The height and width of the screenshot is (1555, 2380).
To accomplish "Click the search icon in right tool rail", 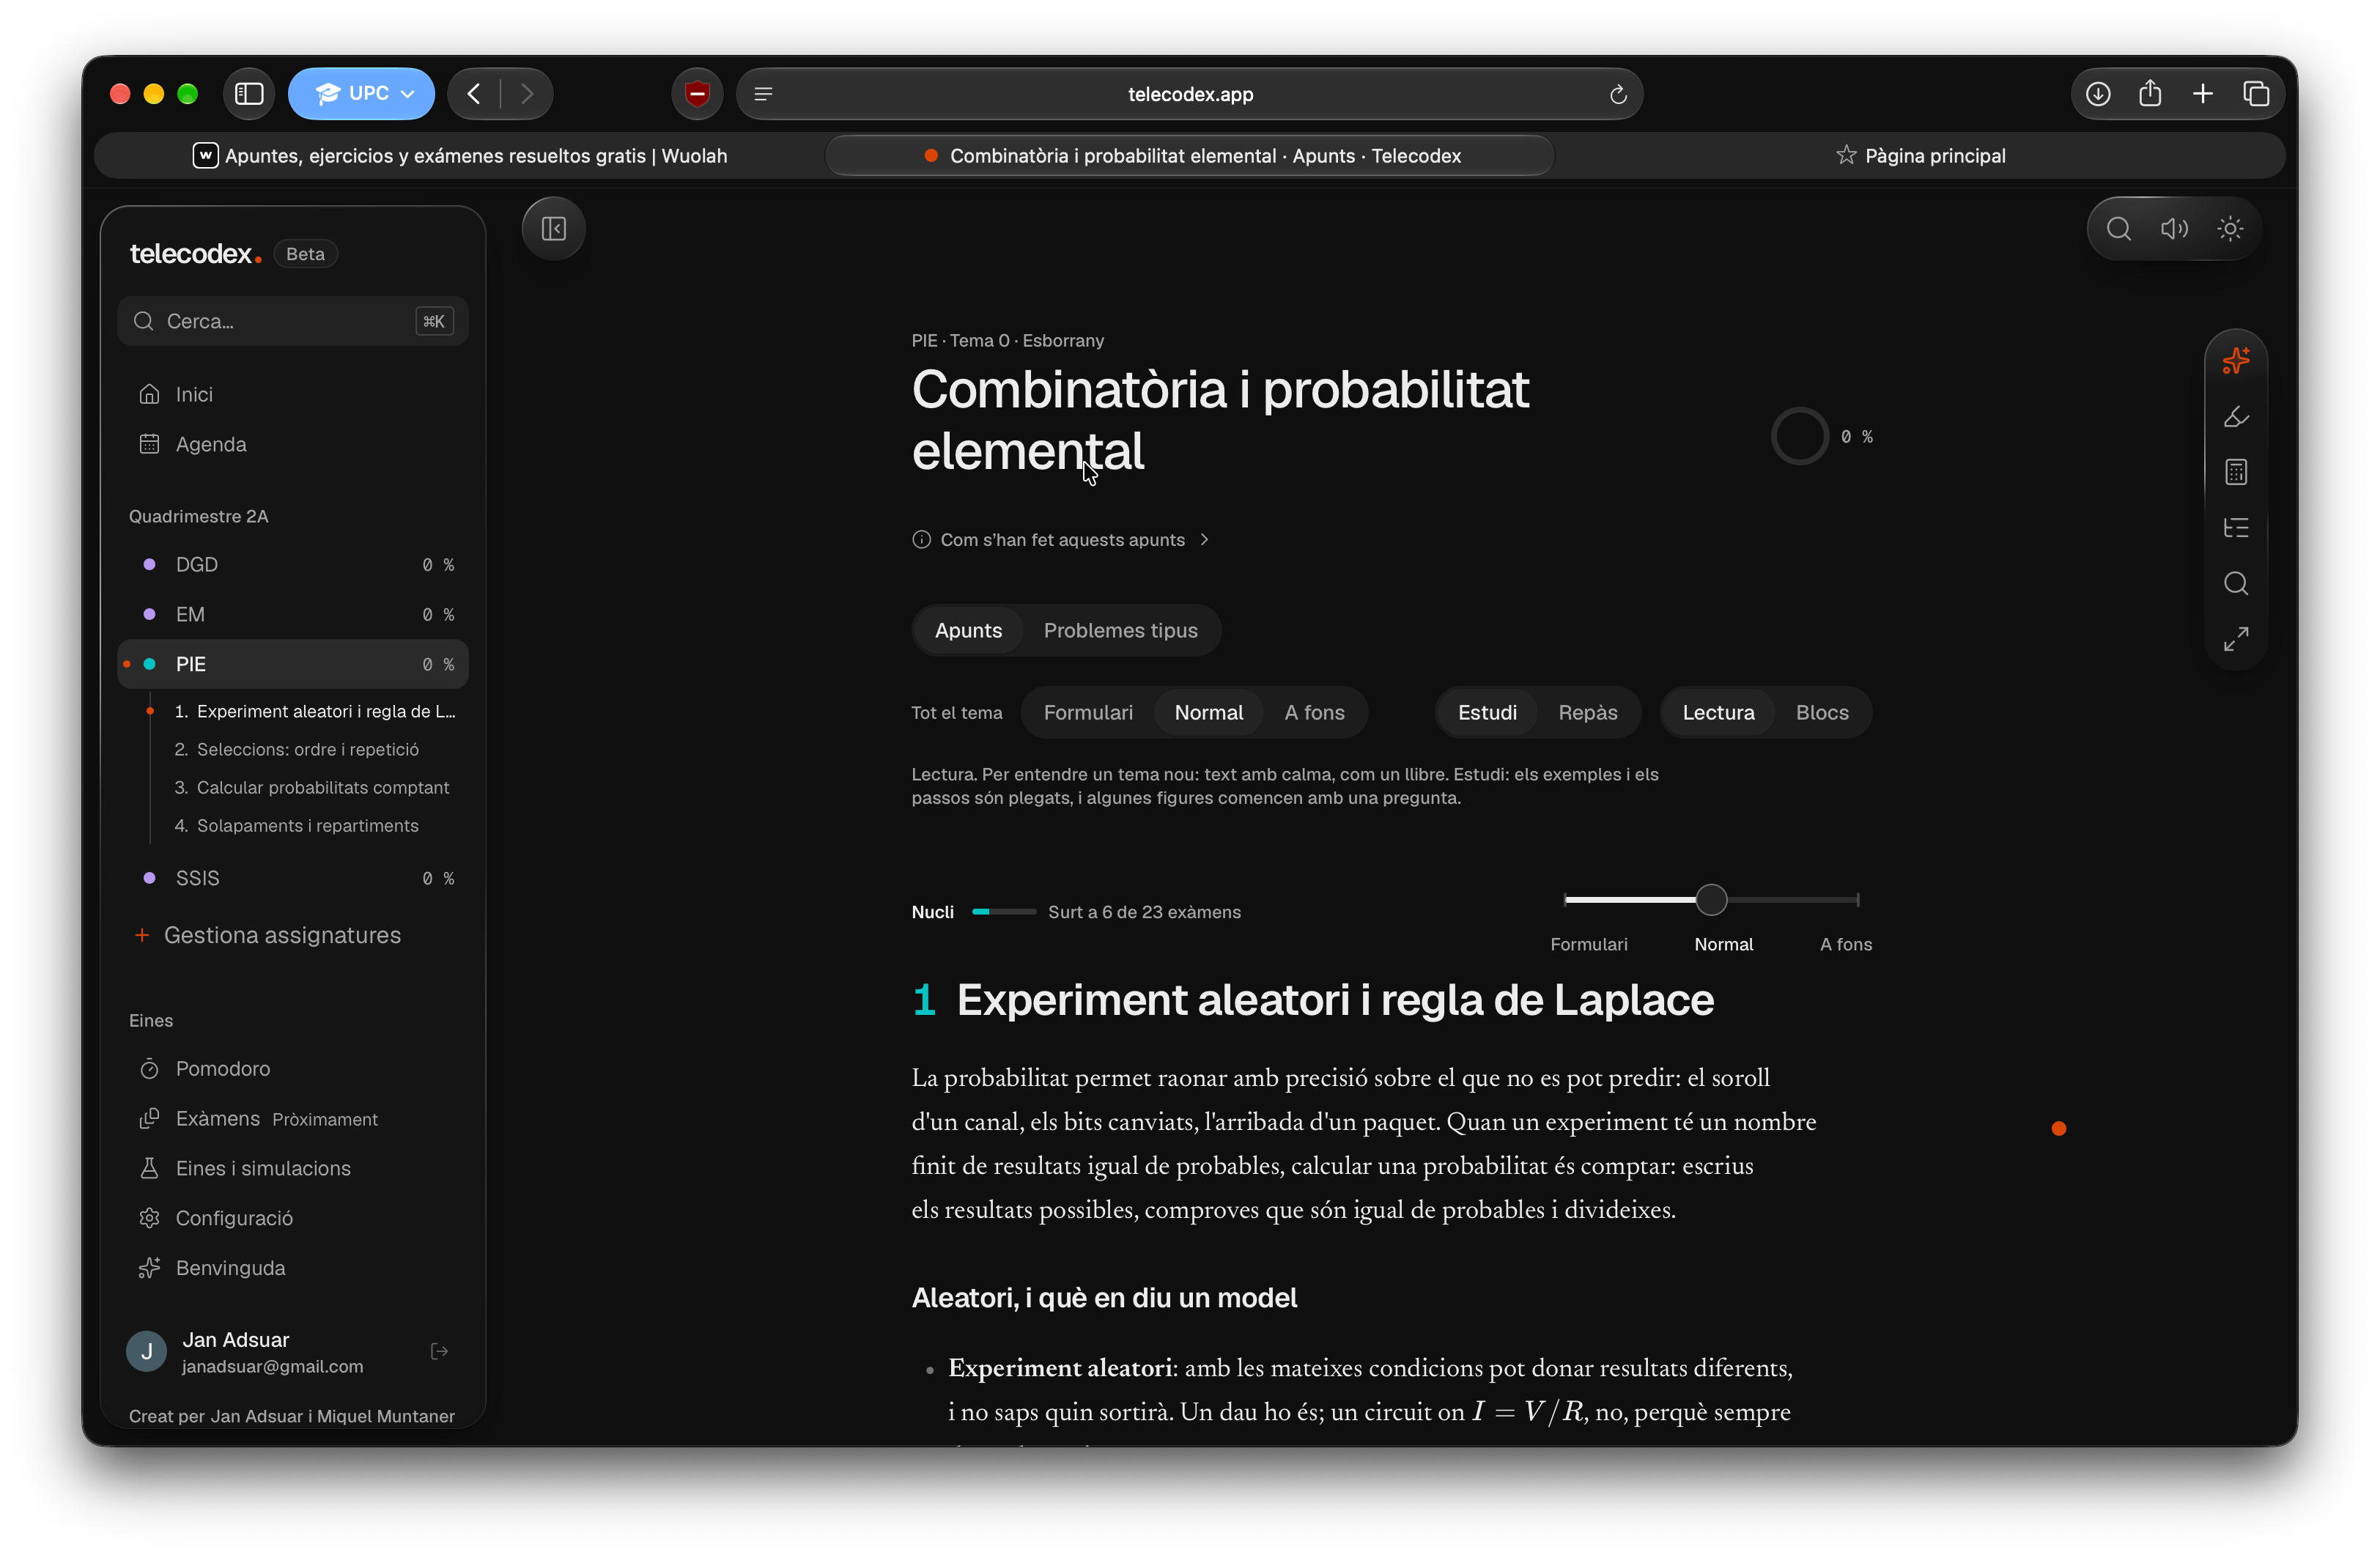I will [x=2236, y=583].
